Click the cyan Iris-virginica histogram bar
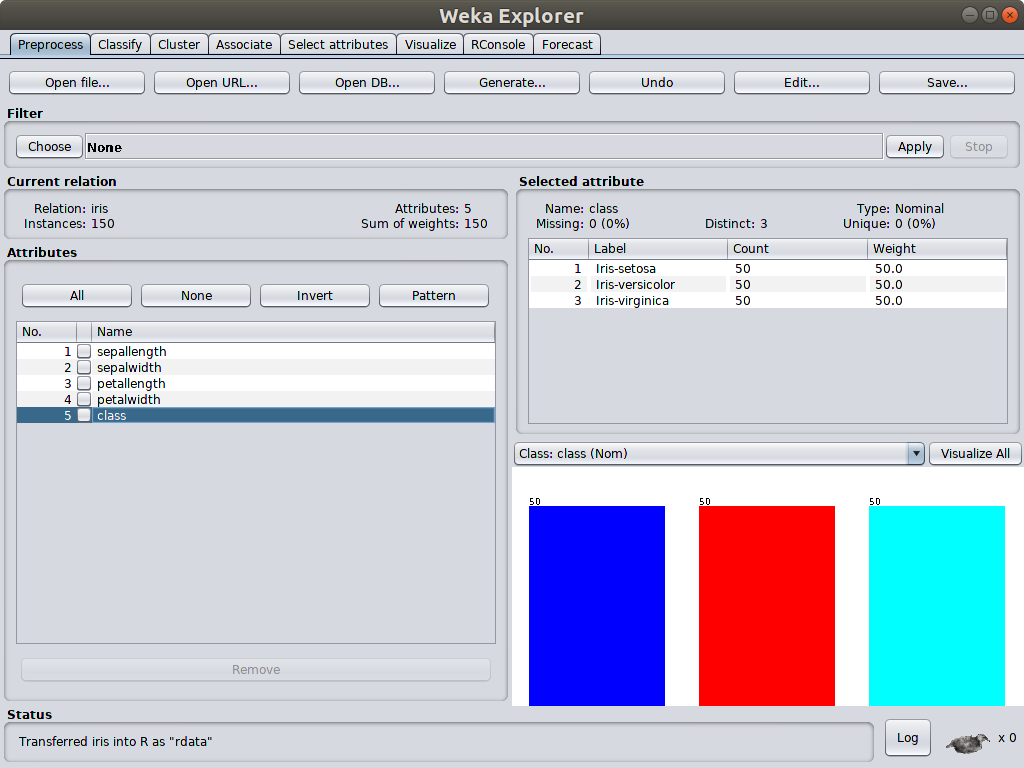 pos(936,605)
